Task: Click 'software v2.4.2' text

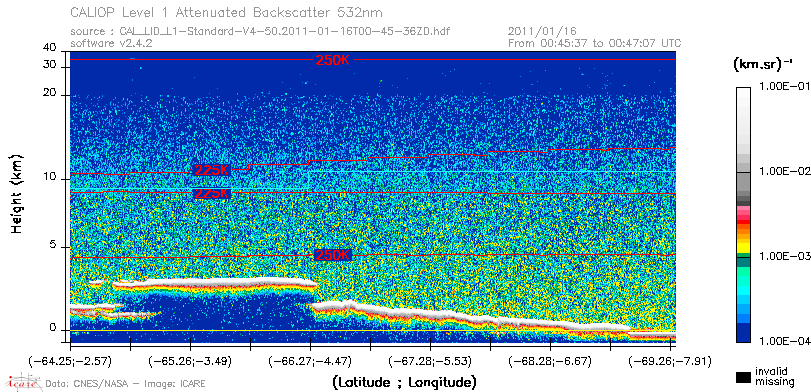Action: point(111,43)
